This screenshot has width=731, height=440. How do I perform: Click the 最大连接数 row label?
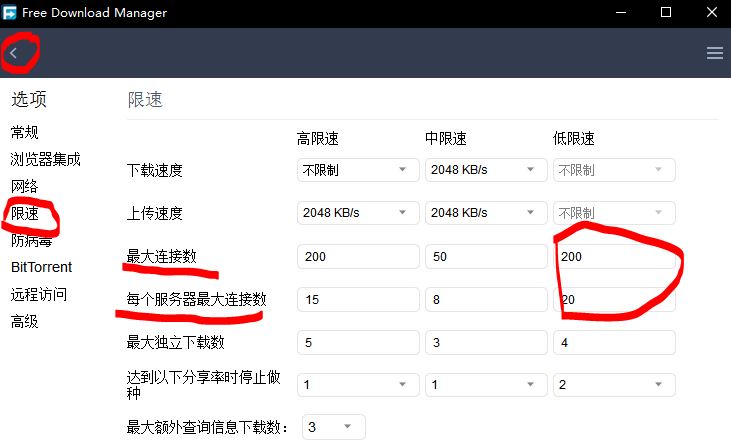click(161, 256)
